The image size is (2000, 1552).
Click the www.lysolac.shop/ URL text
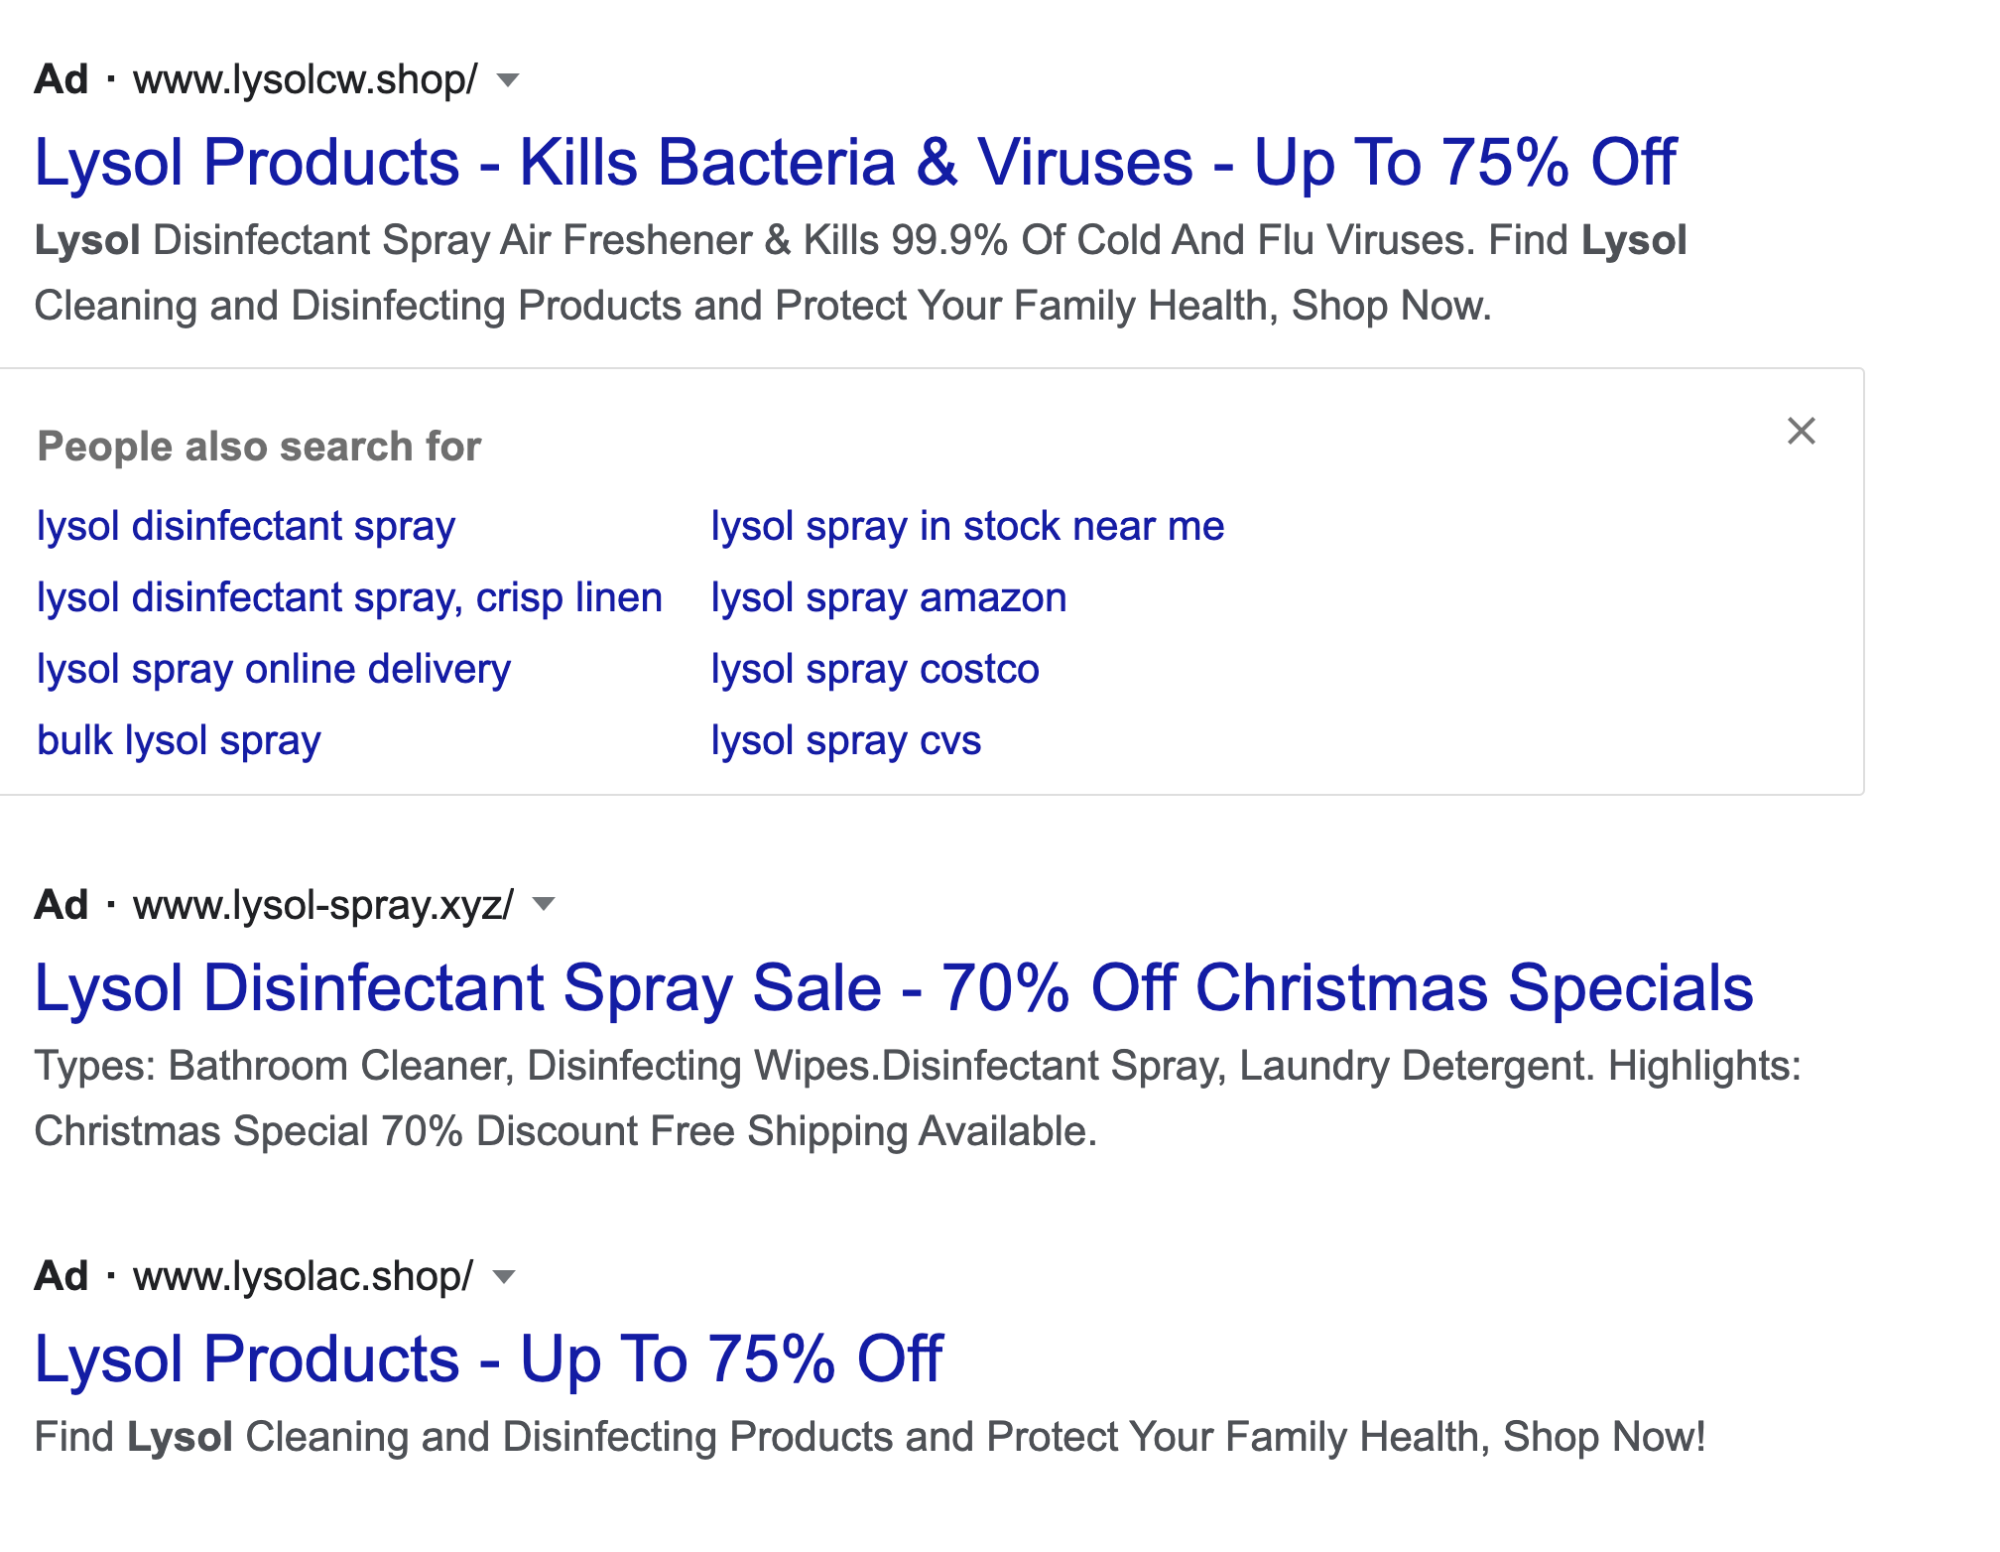pos(302,1277)
